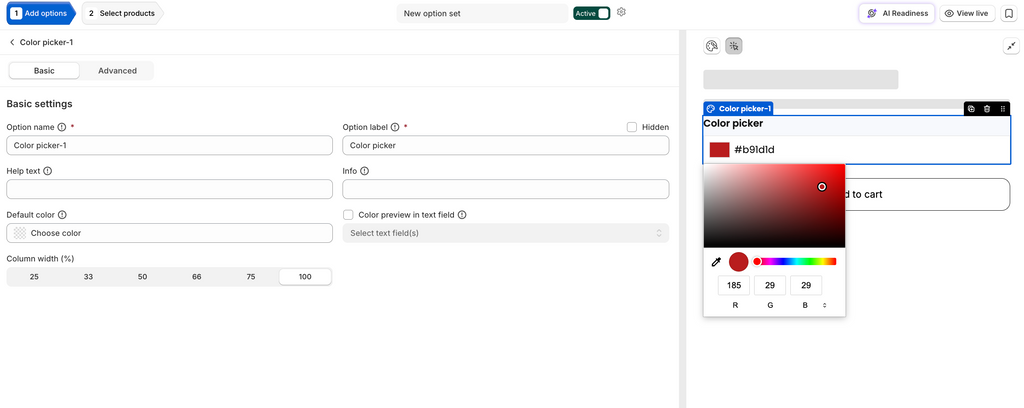
Task: Click the settings gear next to Active toggle
Action: [621, 12]
